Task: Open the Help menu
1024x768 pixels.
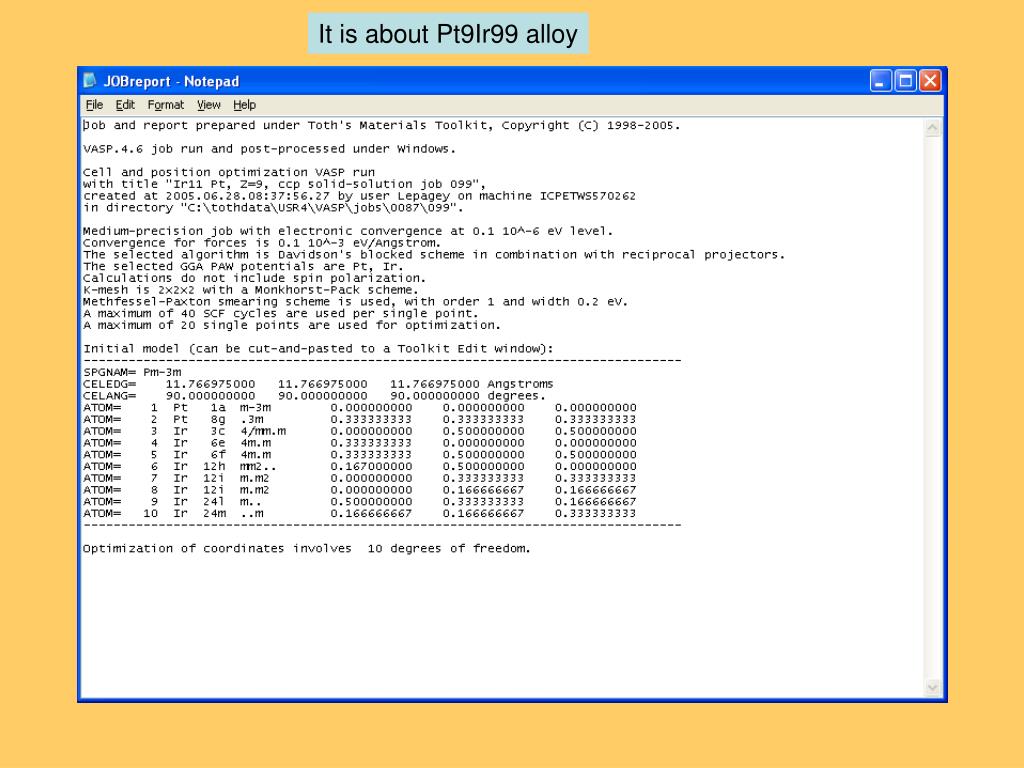Action: [244, 104]
